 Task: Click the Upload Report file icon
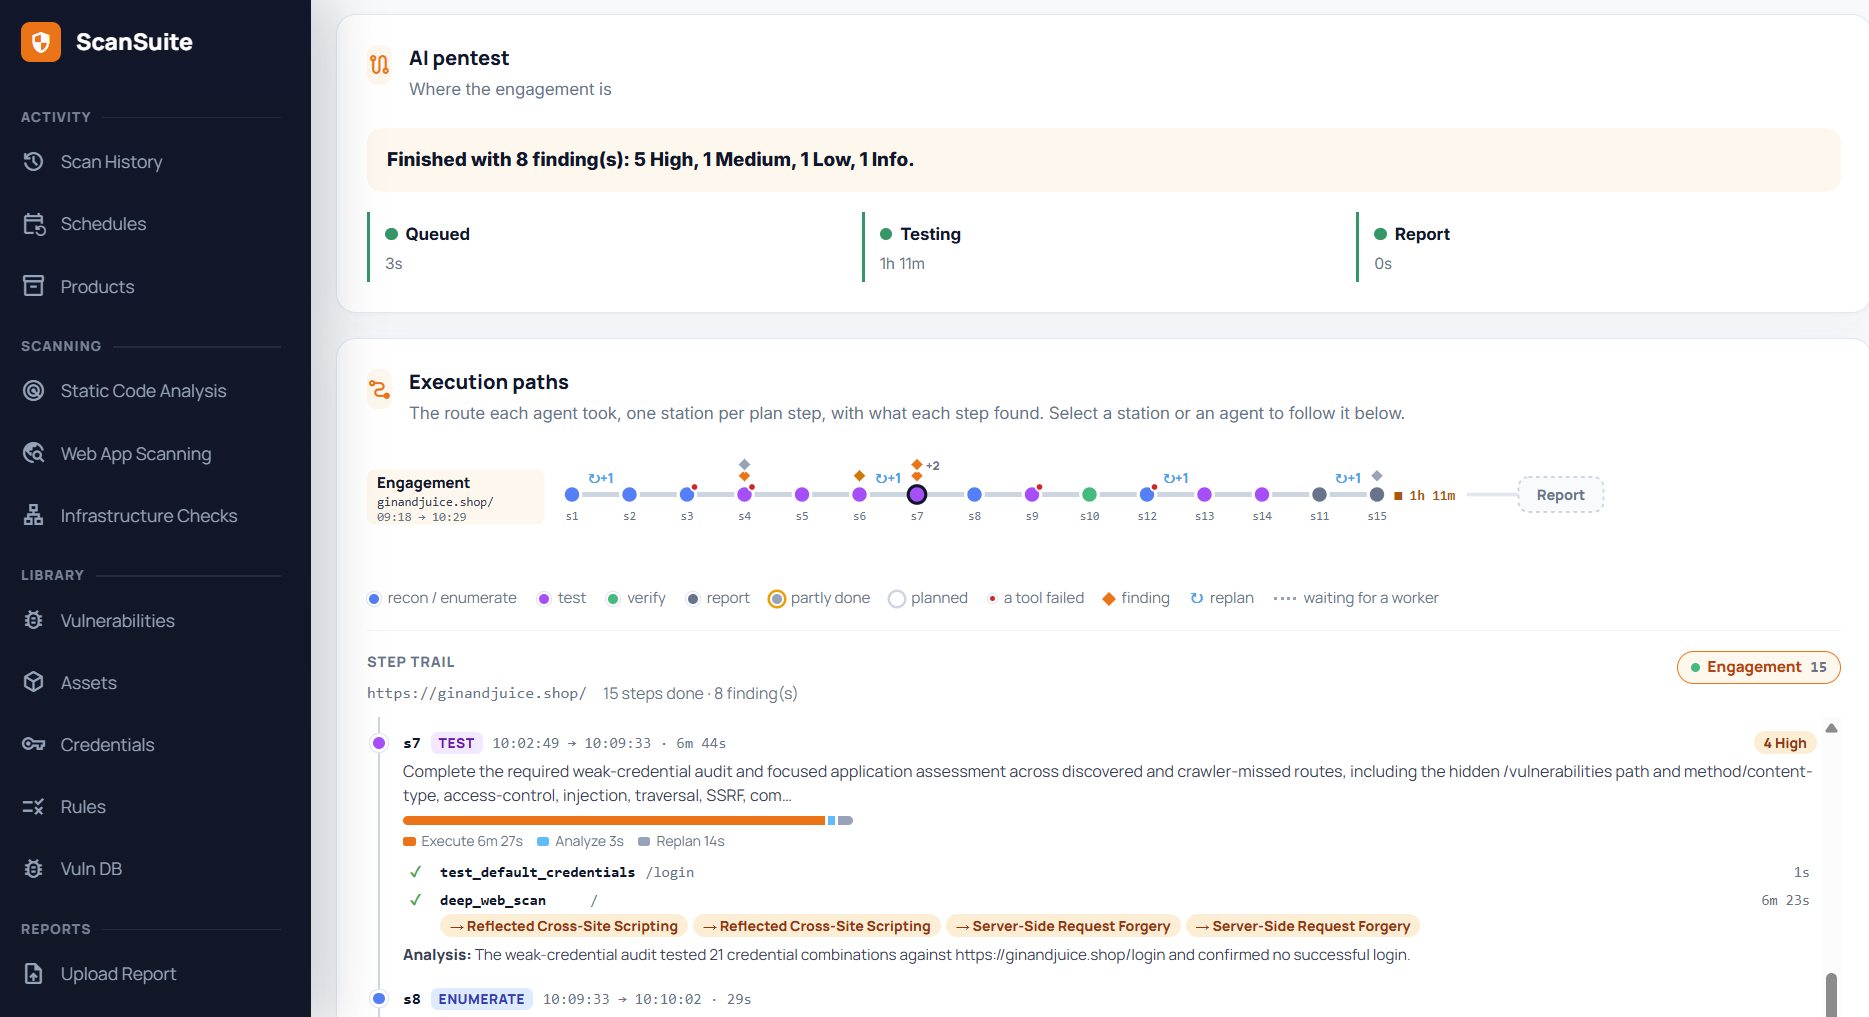[x=34, y=974]
